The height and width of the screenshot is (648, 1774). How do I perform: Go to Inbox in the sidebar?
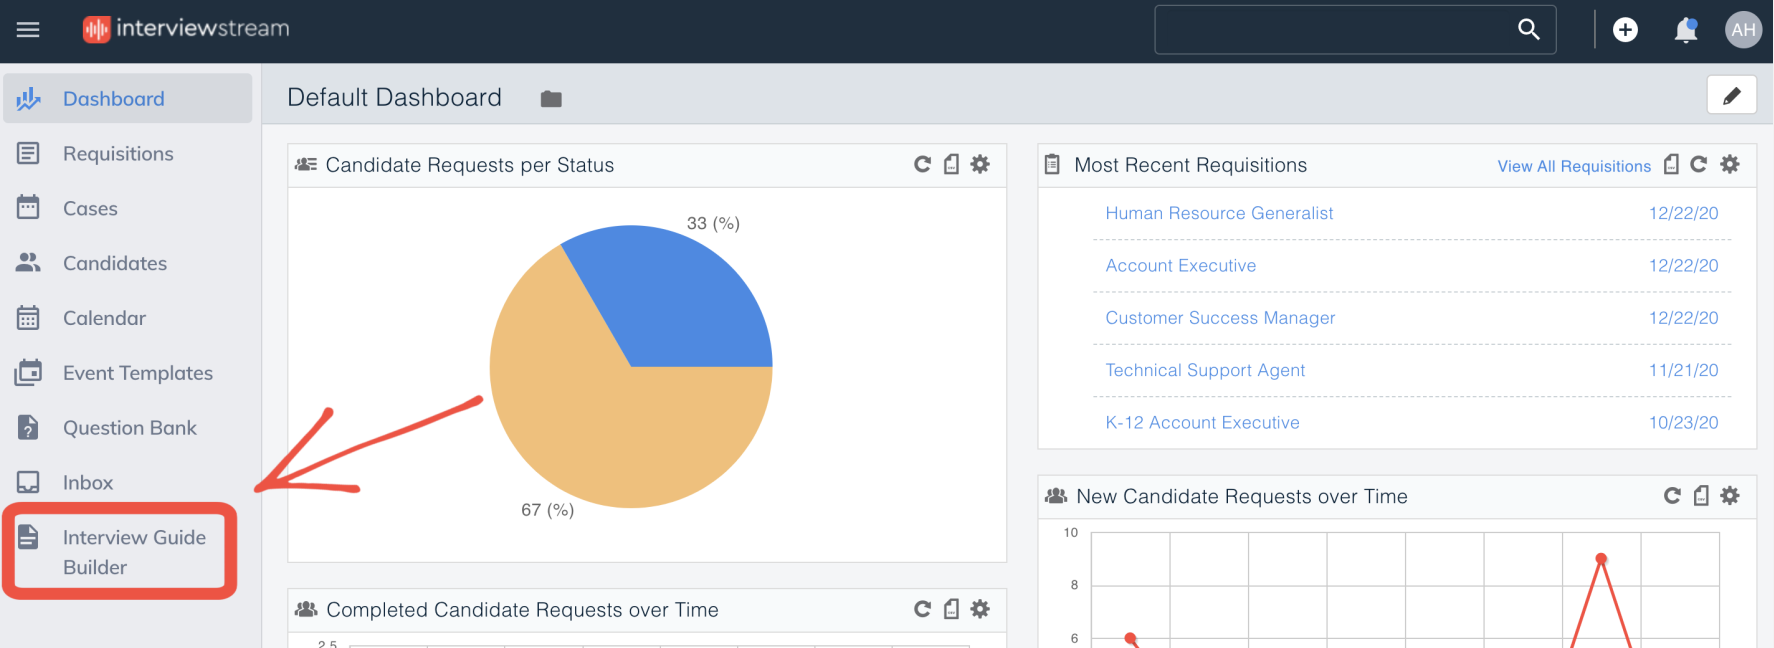128,483
